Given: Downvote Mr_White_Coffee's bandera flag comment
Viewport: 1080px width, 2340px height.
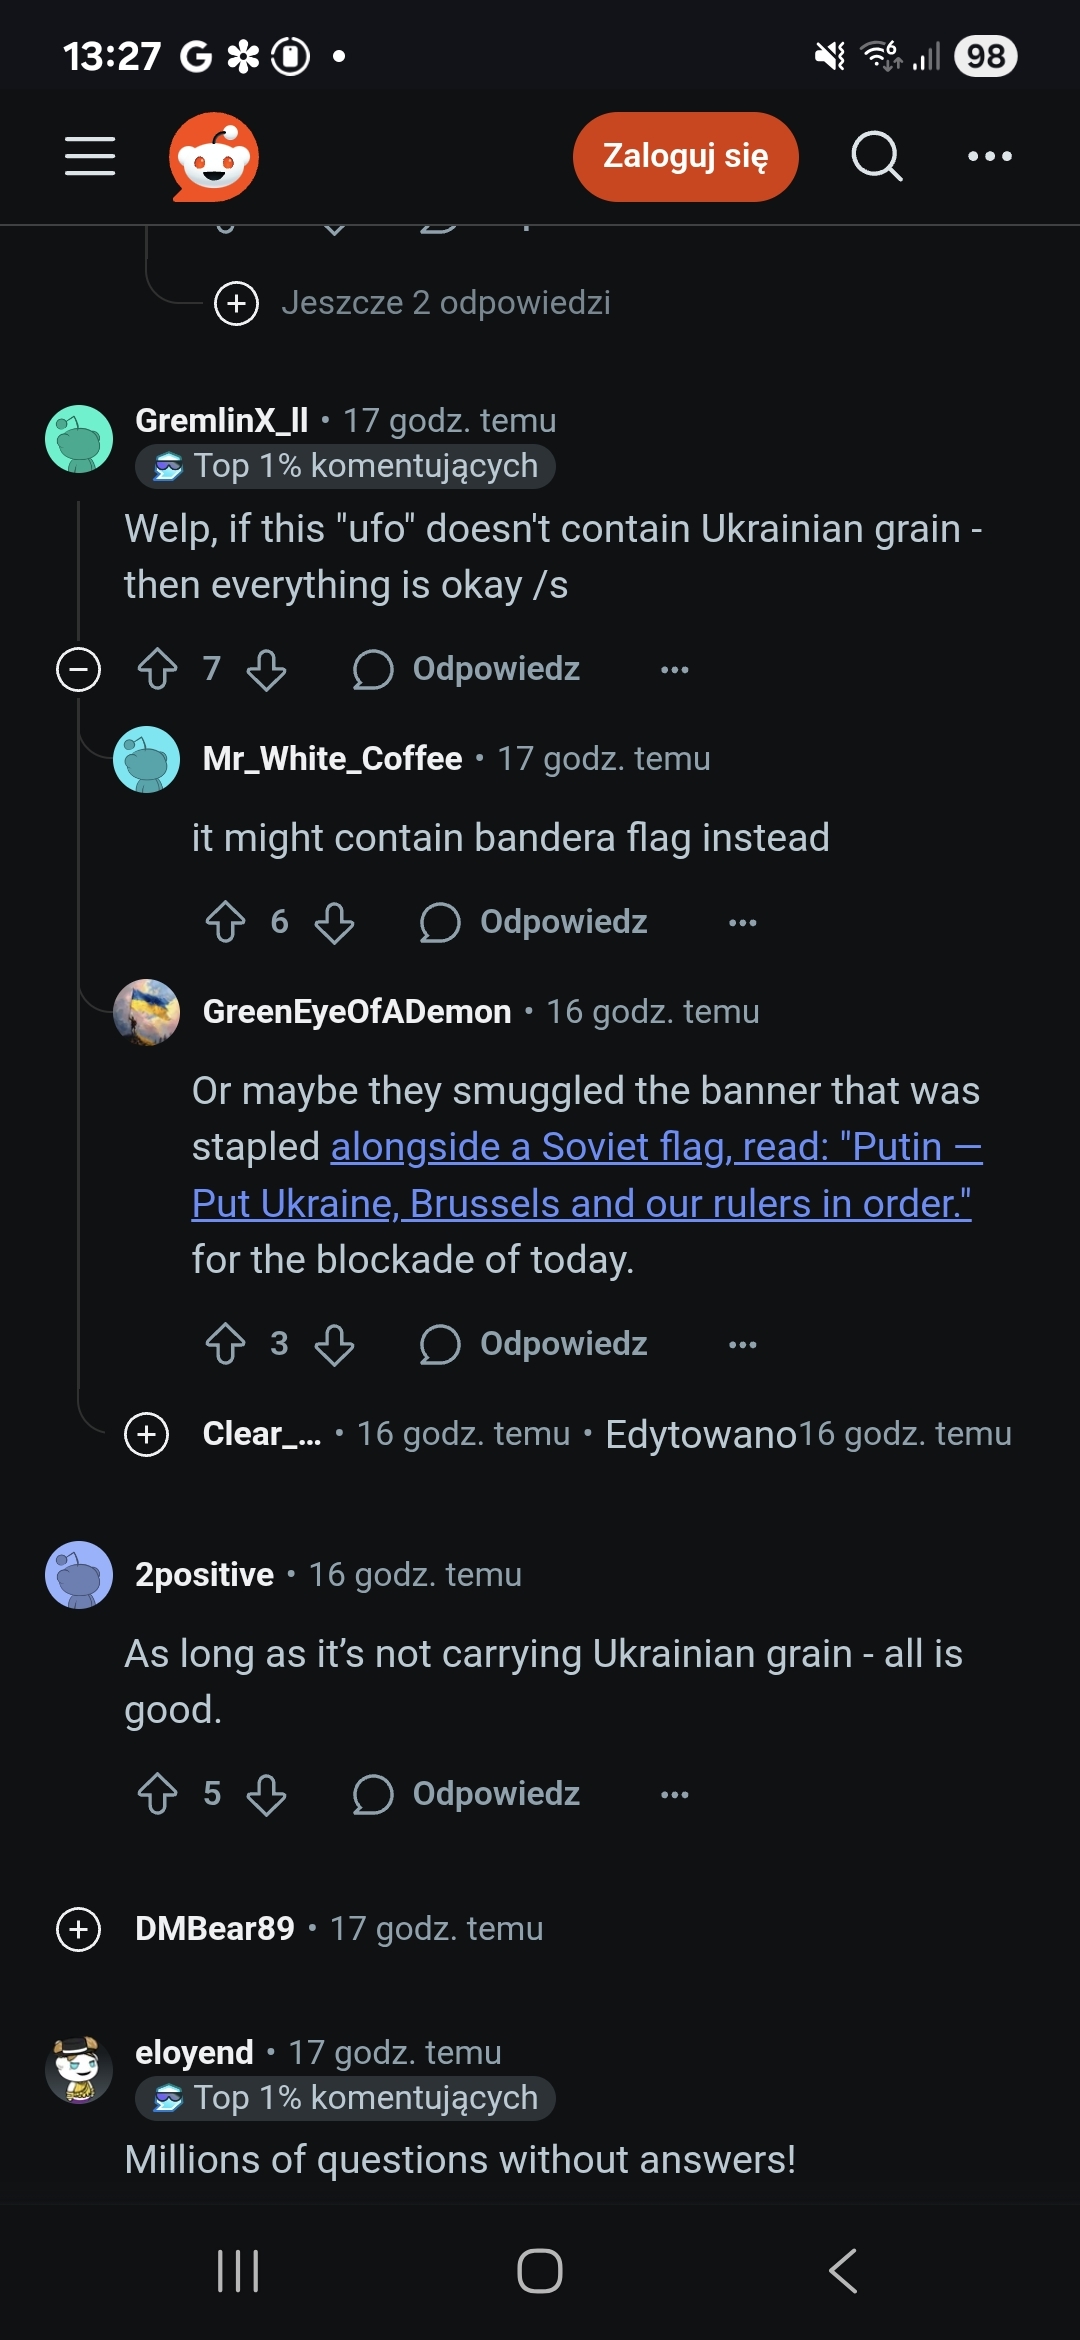Looking at the screenshot, I should [334, 922].
